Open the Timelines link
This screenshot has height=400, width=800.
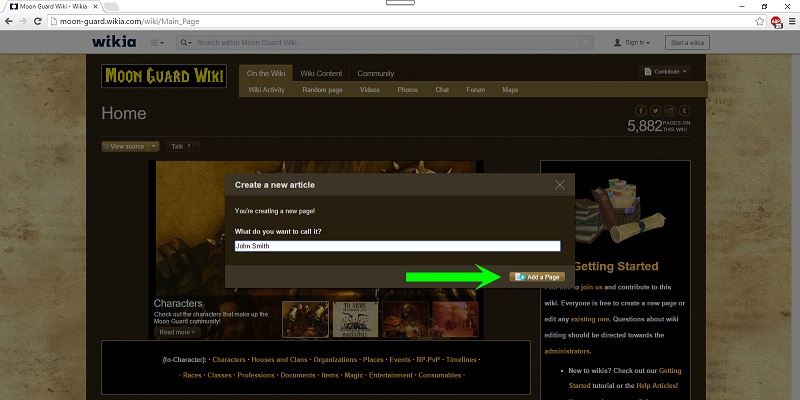tap(461, 360)
